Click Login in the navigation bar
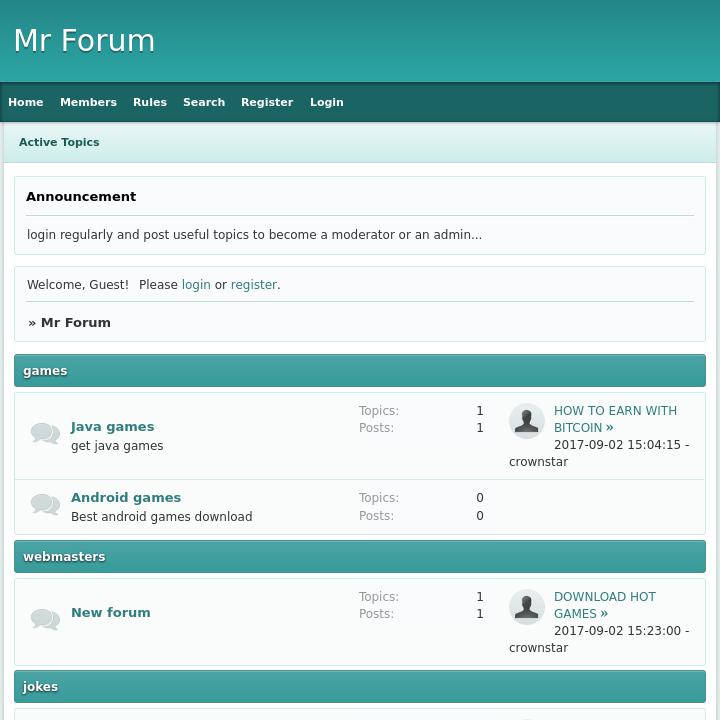The width and height of the screenshot is (720, 720). point(326,102)
